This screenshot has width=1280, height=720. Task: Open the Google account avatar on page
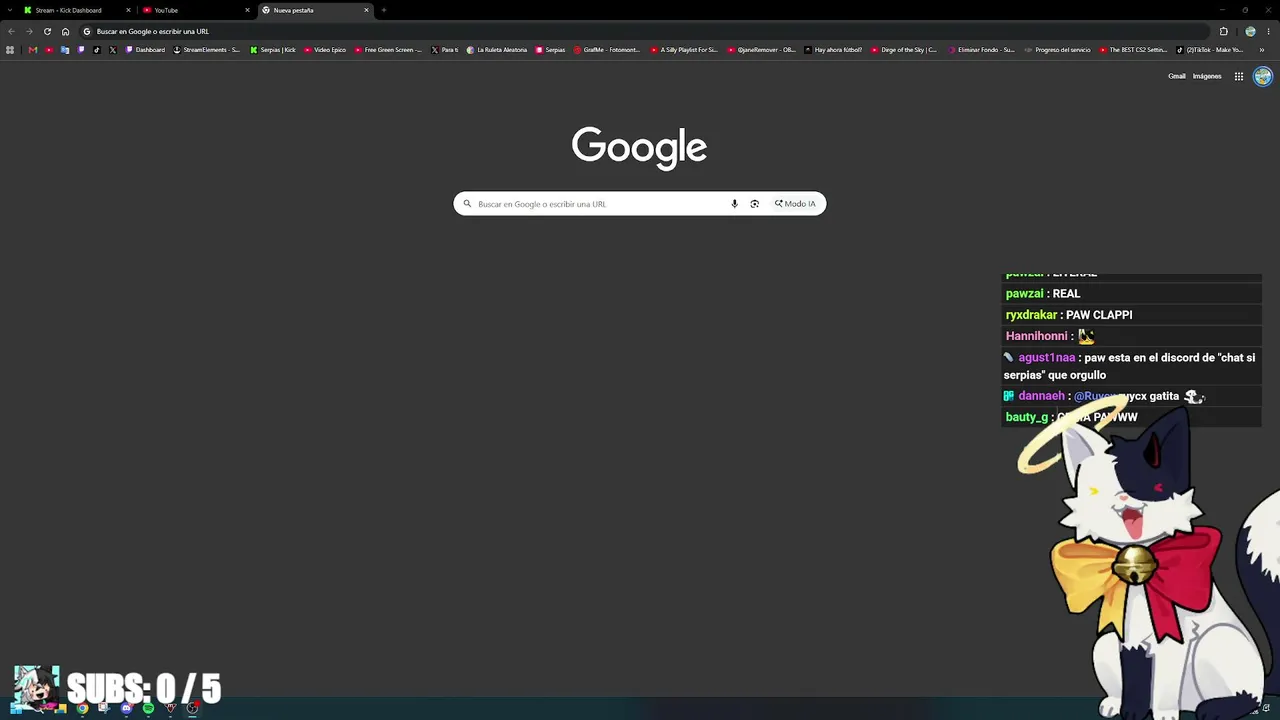[1263, 77]
